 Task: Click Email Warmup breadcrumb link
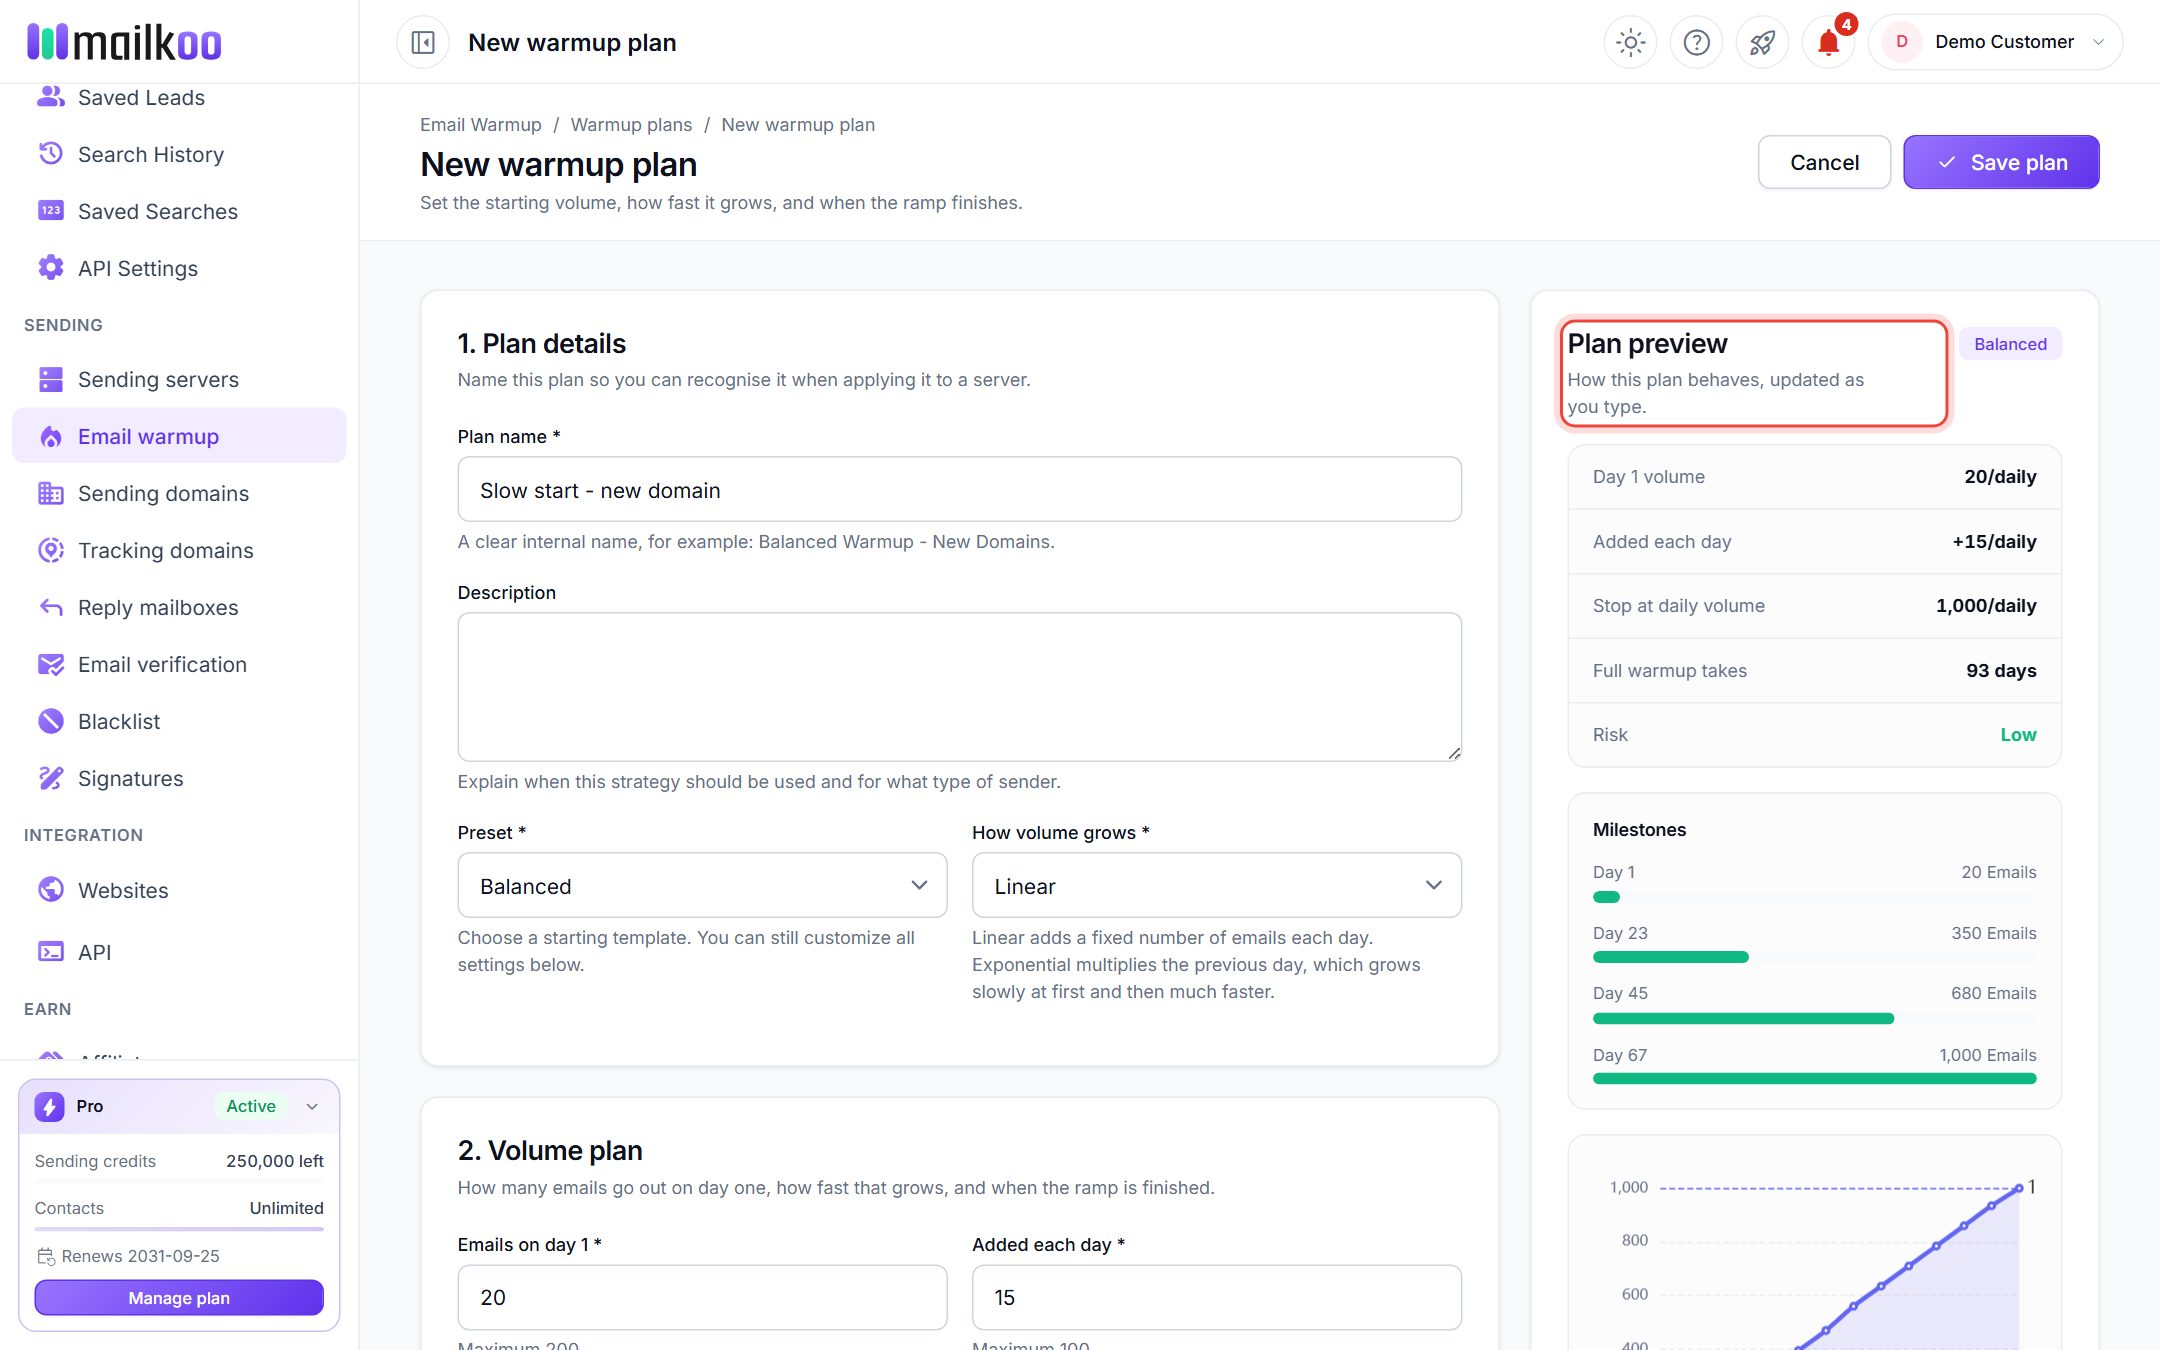click(x=481, y=124)
